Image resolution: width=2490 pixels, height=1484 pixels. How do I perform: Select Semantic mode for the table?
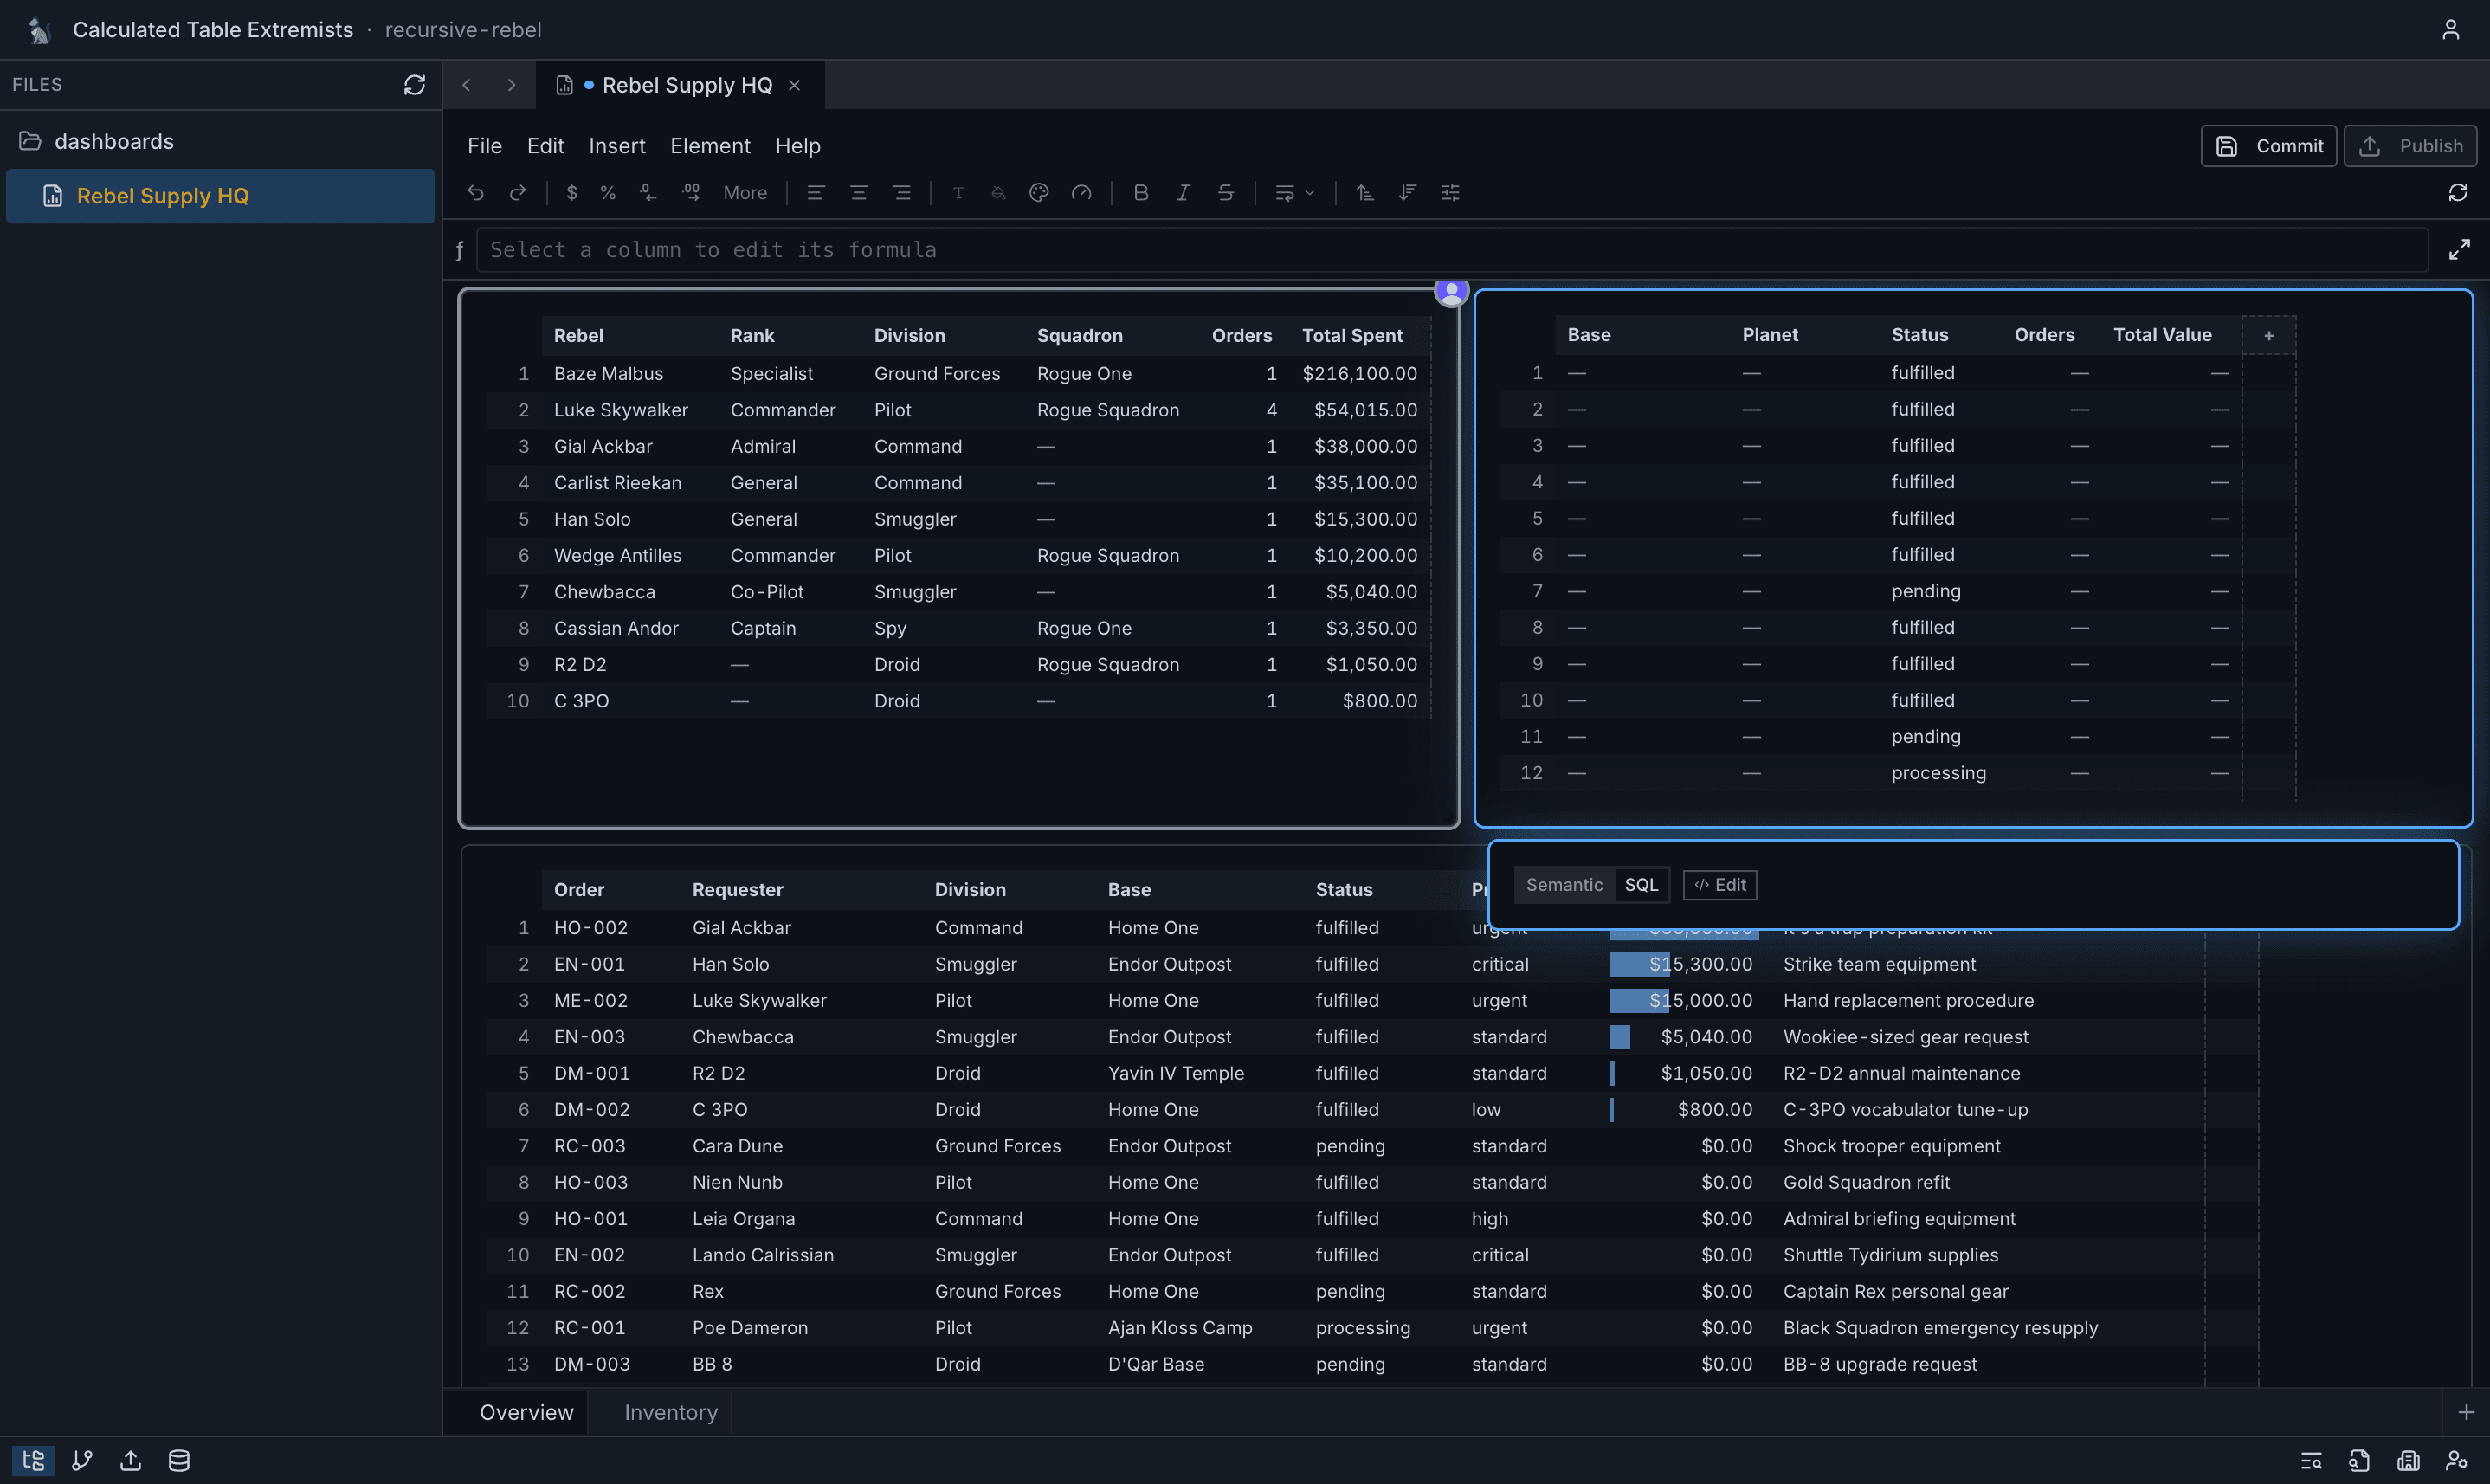point(1564,885)
